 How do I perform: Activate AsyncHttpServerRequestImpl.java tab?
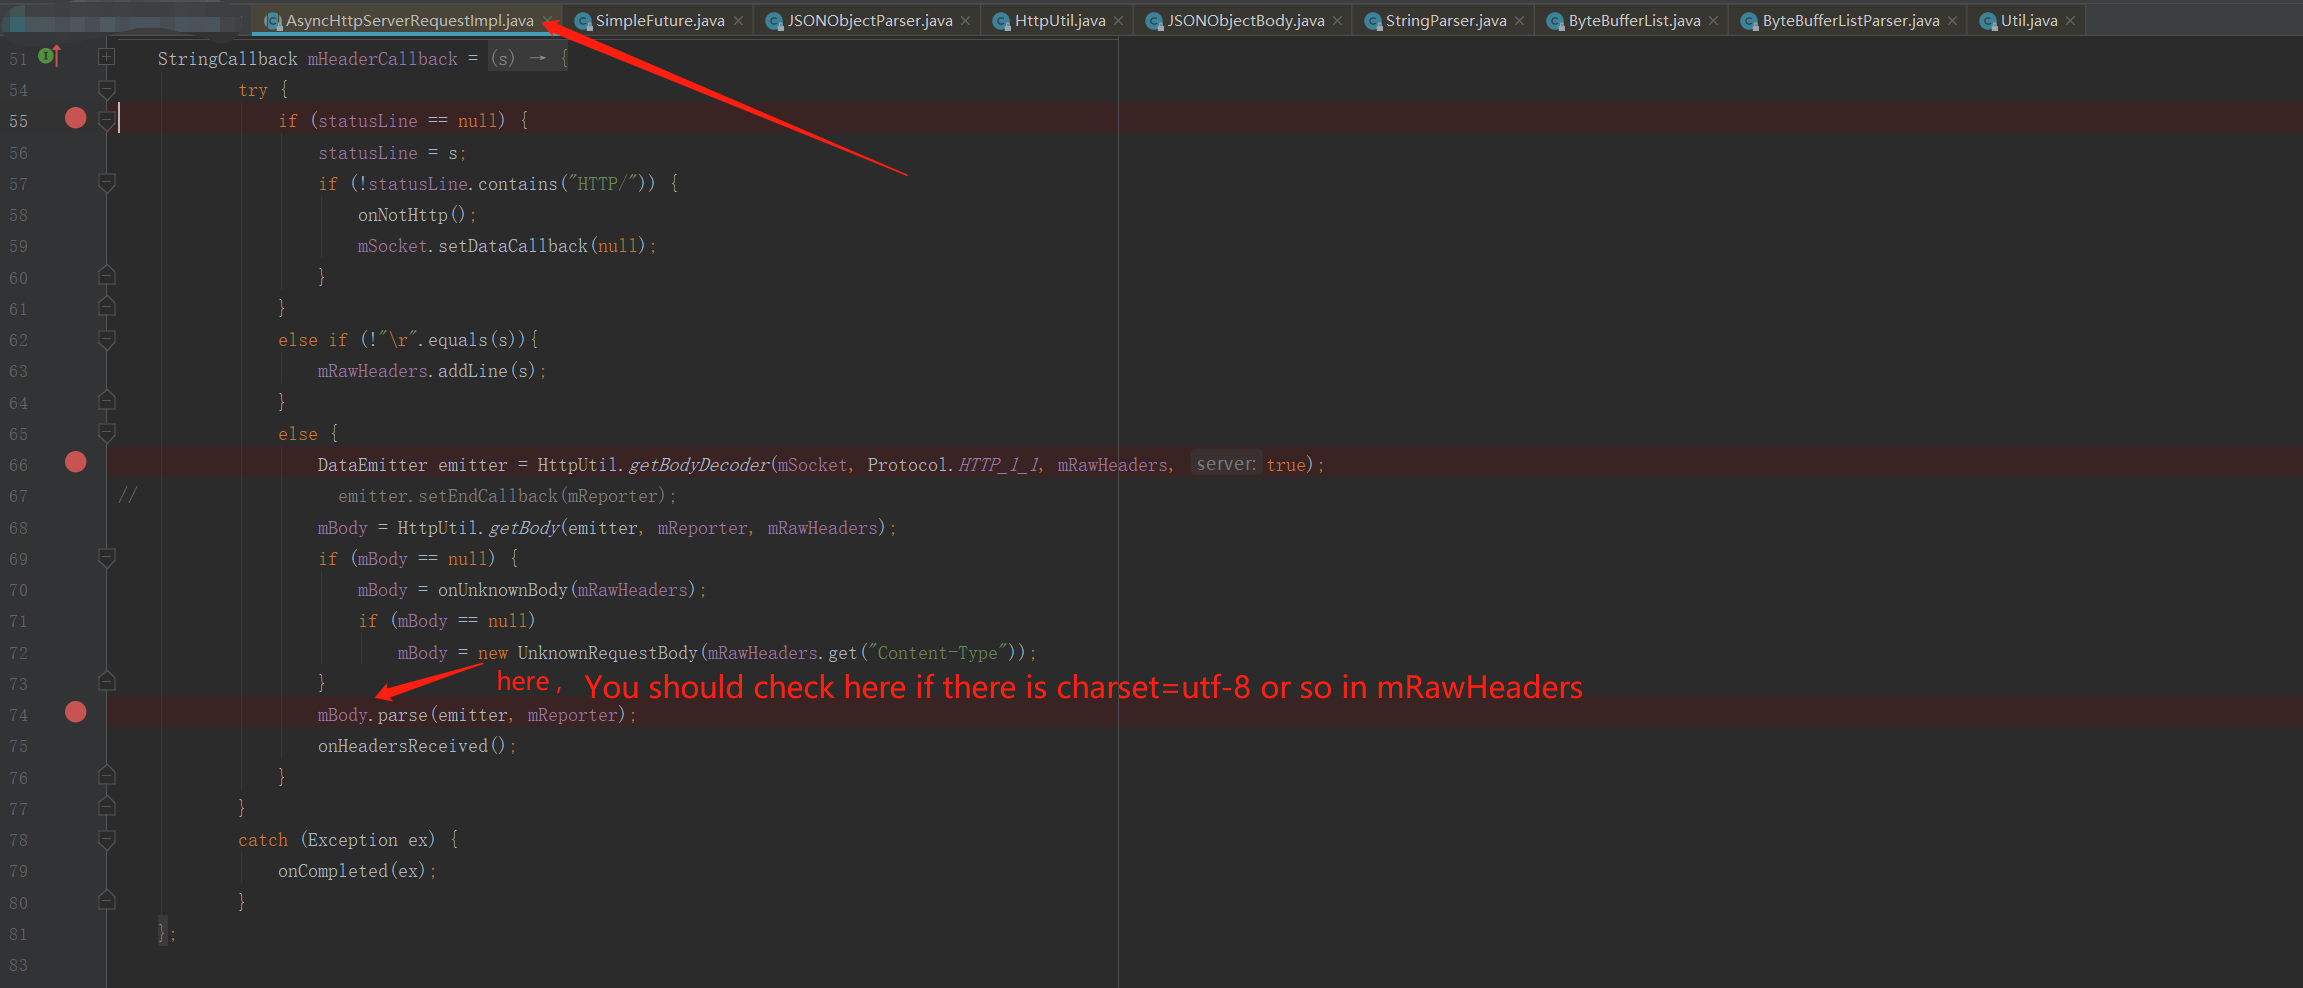(409, 20)
